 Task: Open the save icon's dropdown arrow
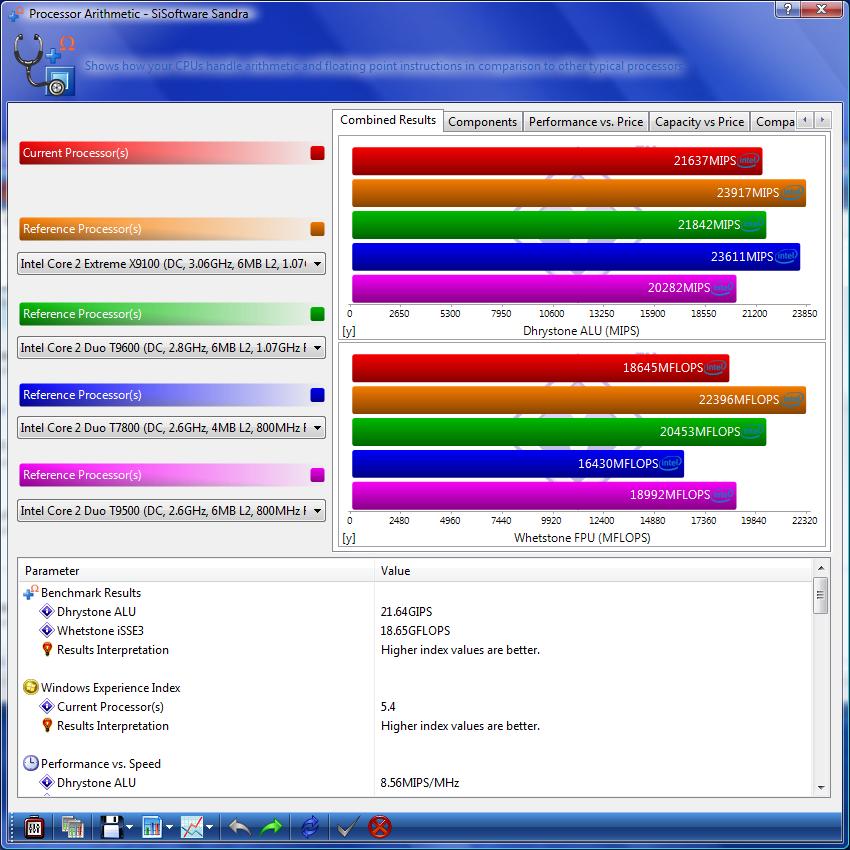click(x=130, y=827)
